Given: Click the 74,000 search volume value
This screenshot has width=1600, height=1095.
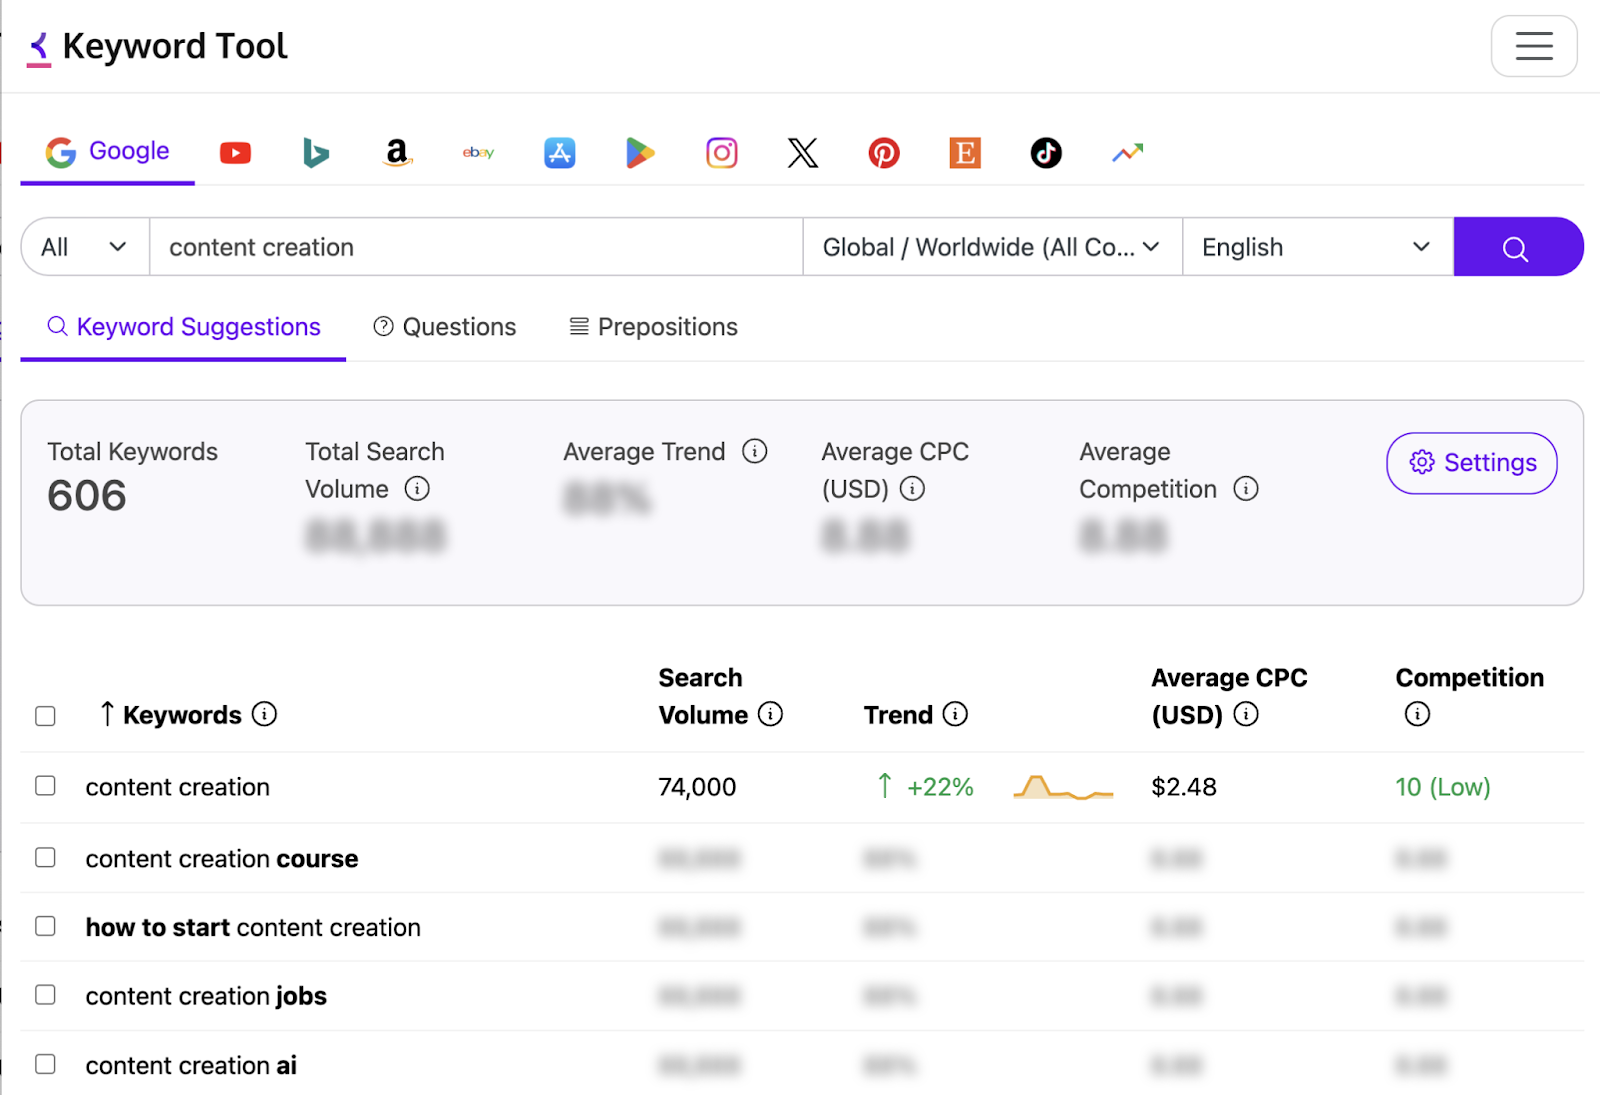Looking at the screenshot, I should coord(697,787).
